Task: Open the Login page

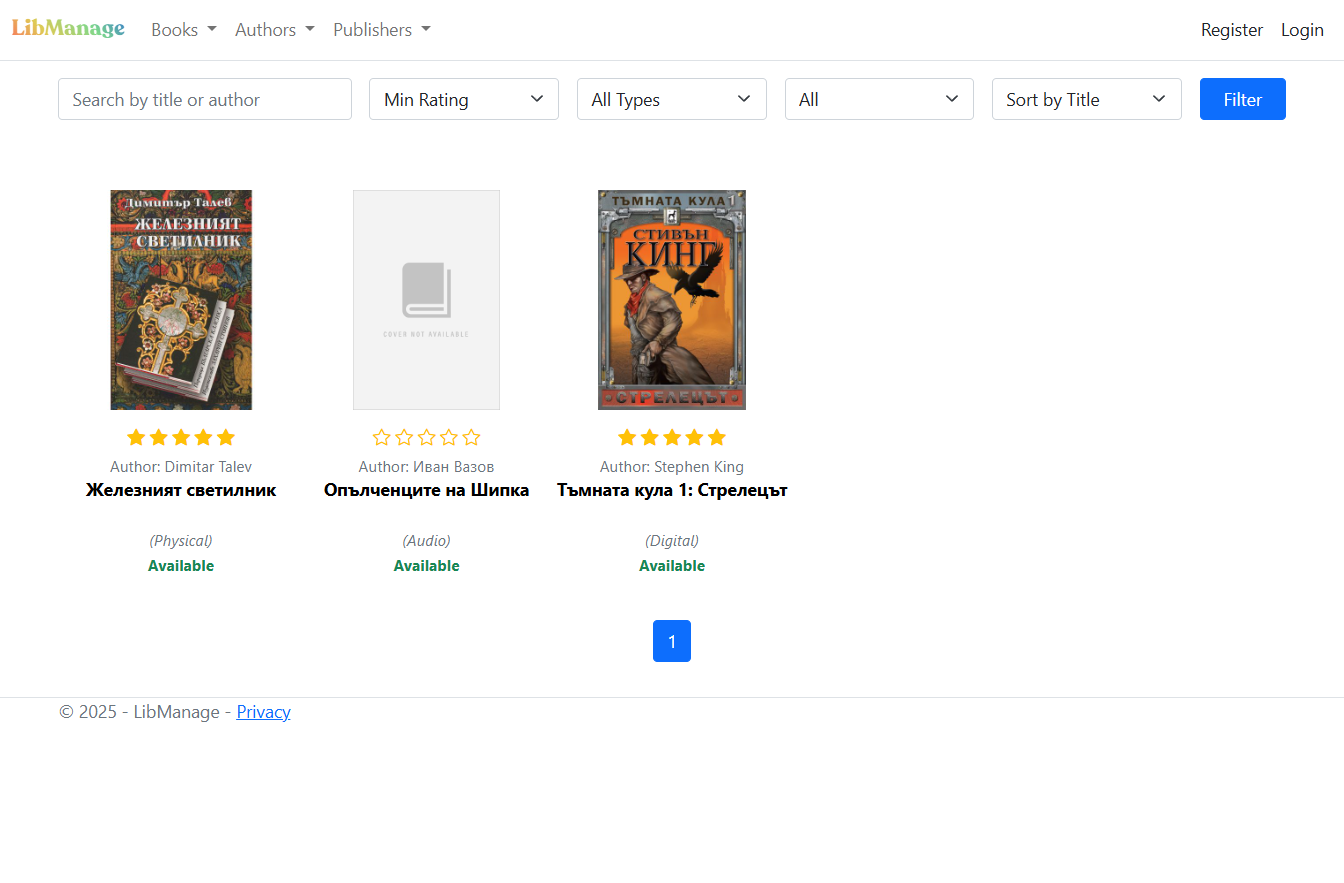Action: 1302,30
